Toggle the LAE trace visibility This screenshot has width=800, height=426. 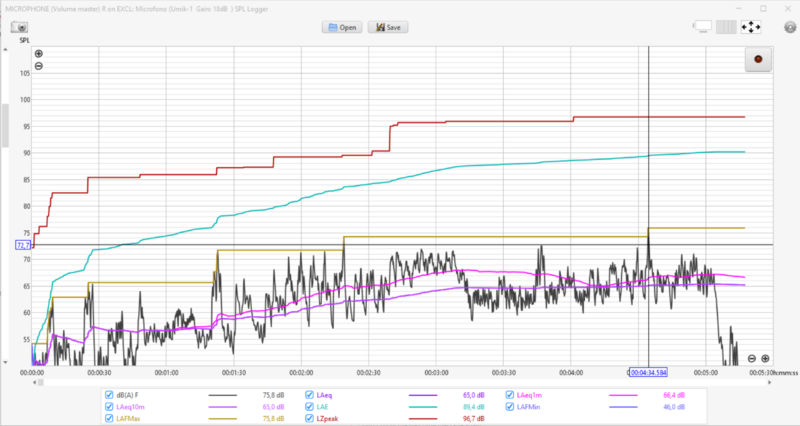pos(309,407)
